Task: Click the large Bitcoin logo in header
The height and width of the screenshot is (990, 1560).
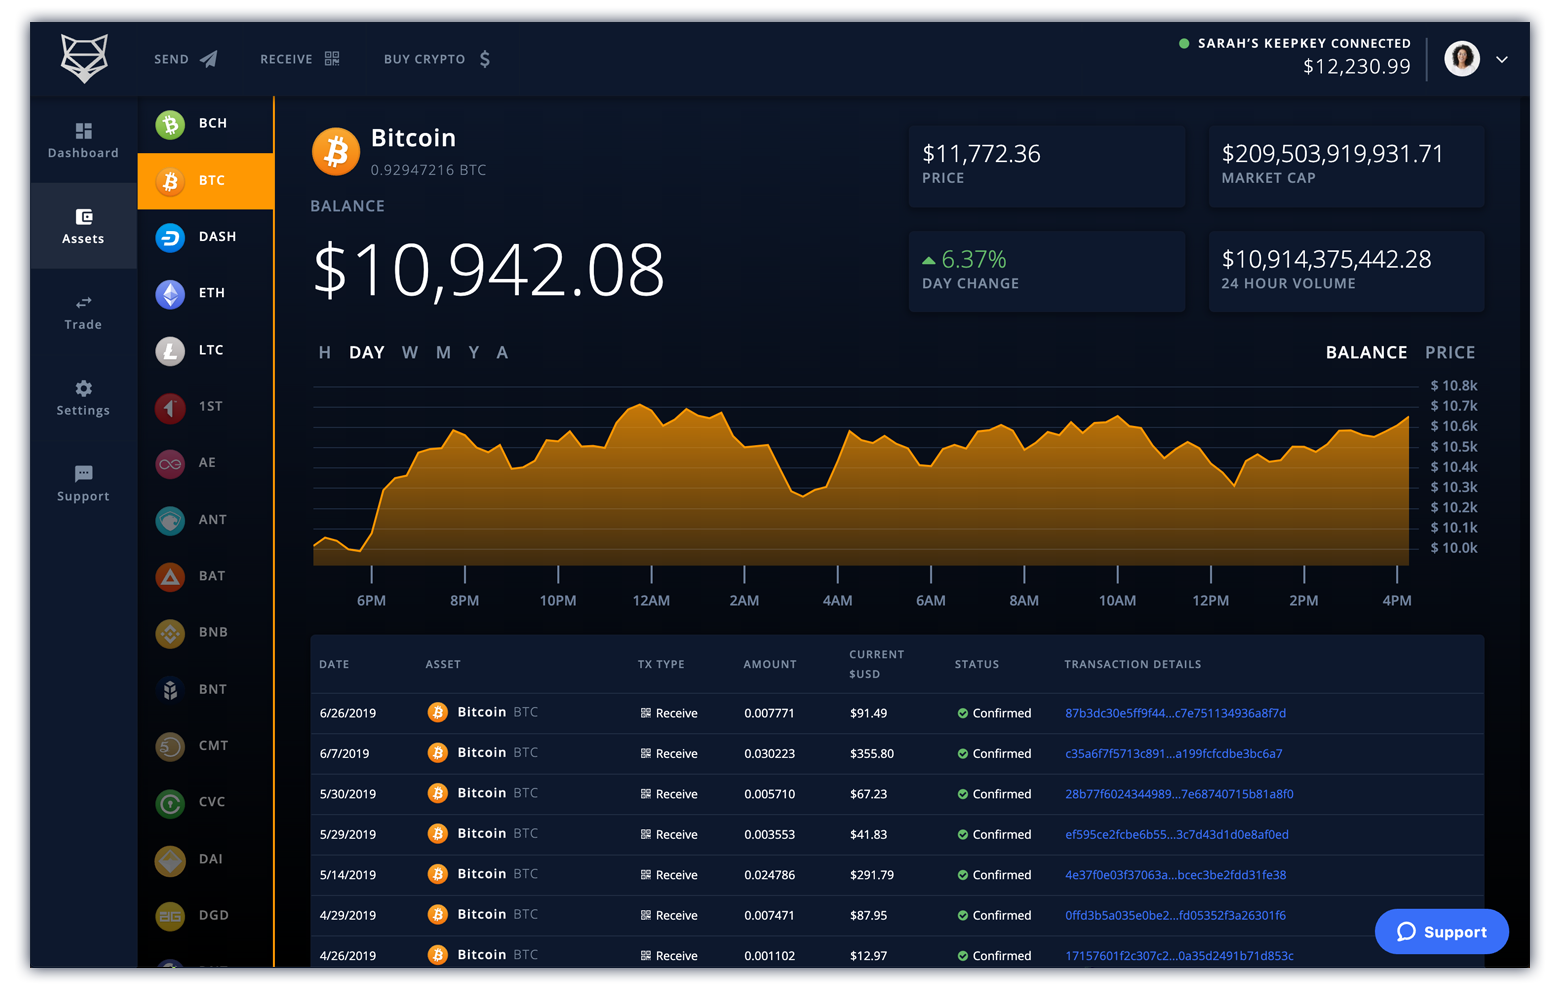Action: tap(336, 152)
